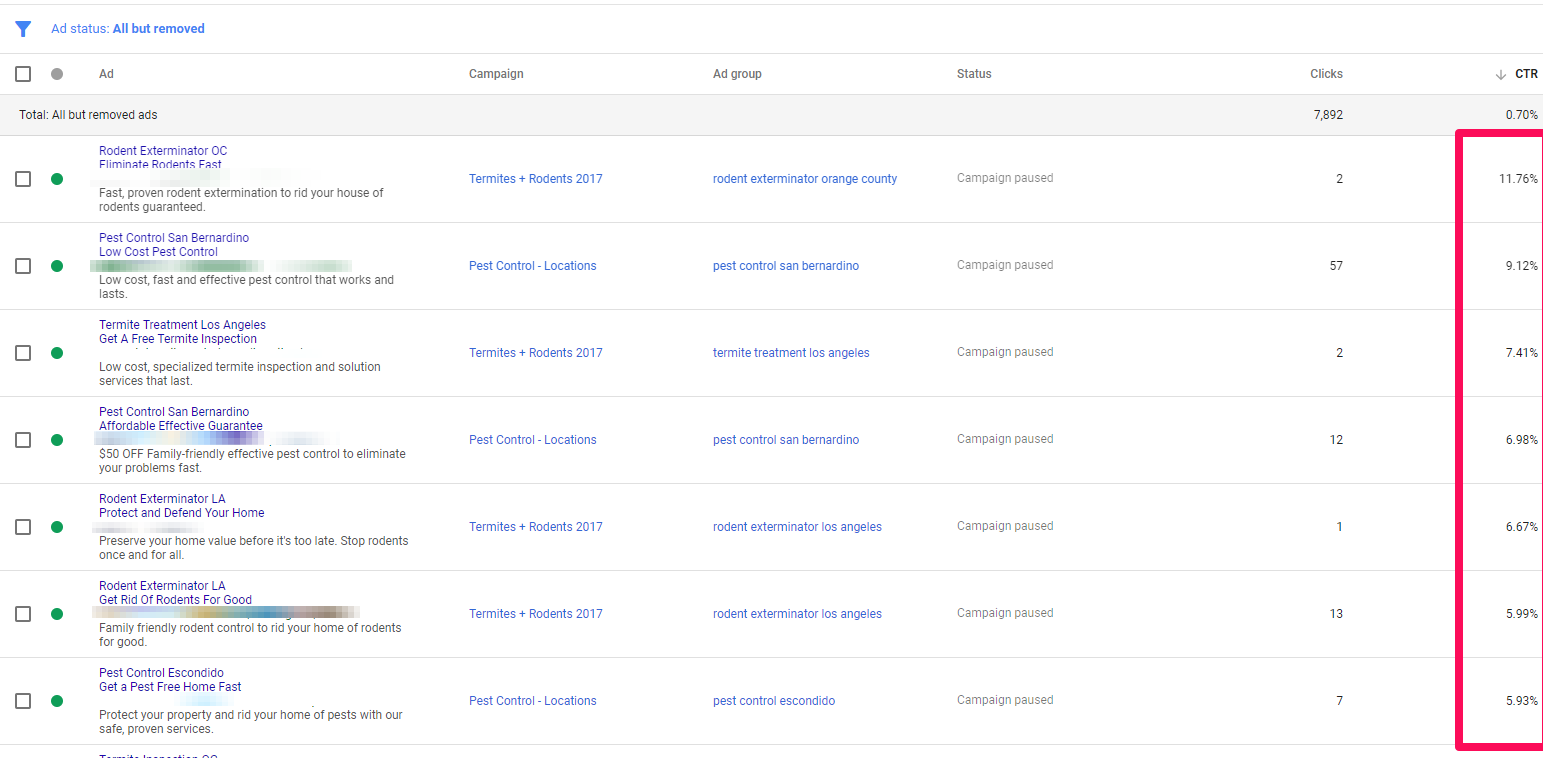The image size is (1543, 758).
Task: Click green status dot for Protect and Defend Your Home ad
Action: 57,527
